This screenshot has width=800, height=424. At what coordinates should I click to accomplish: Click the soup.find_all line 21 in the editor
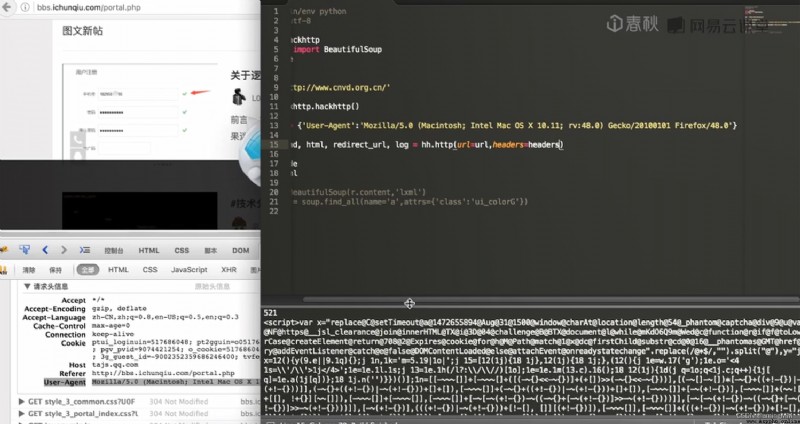click(409, 202)
